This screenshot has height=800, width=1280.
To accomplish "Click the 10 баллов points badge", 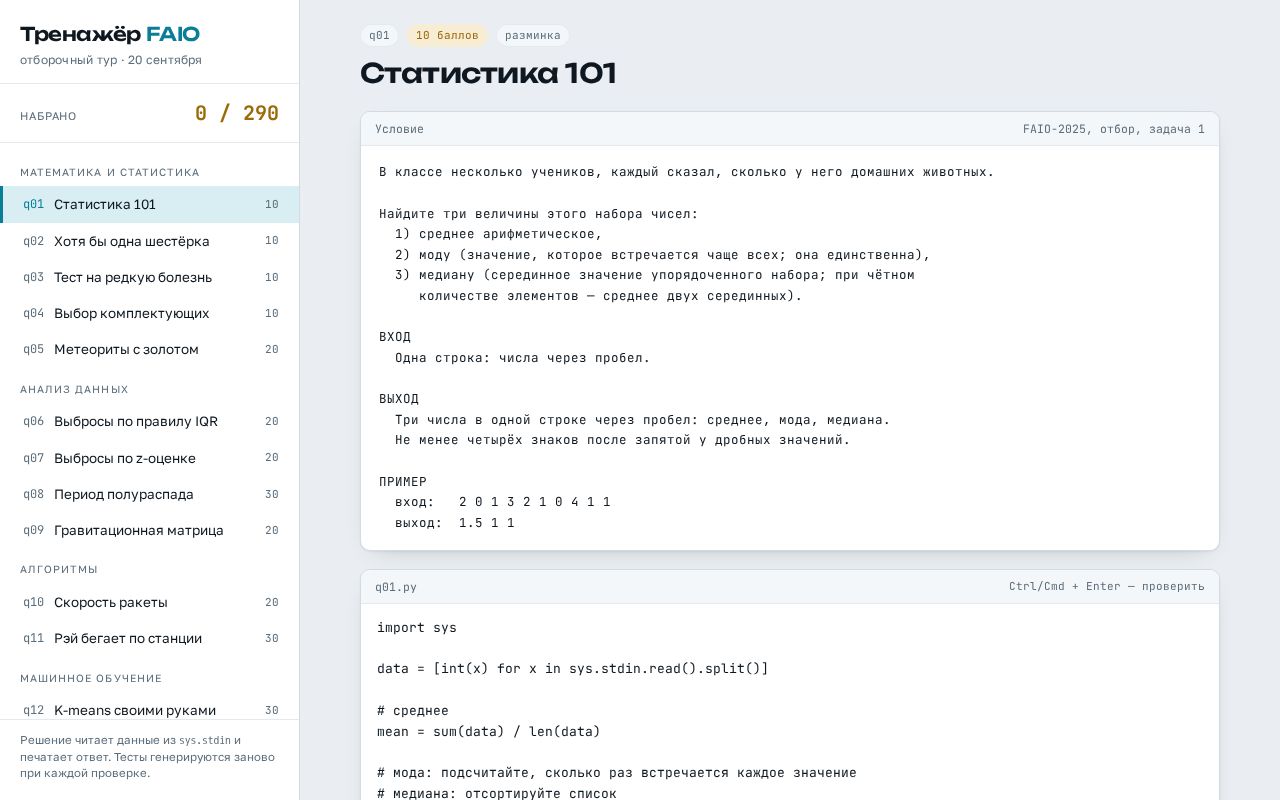I will point(447,36).
